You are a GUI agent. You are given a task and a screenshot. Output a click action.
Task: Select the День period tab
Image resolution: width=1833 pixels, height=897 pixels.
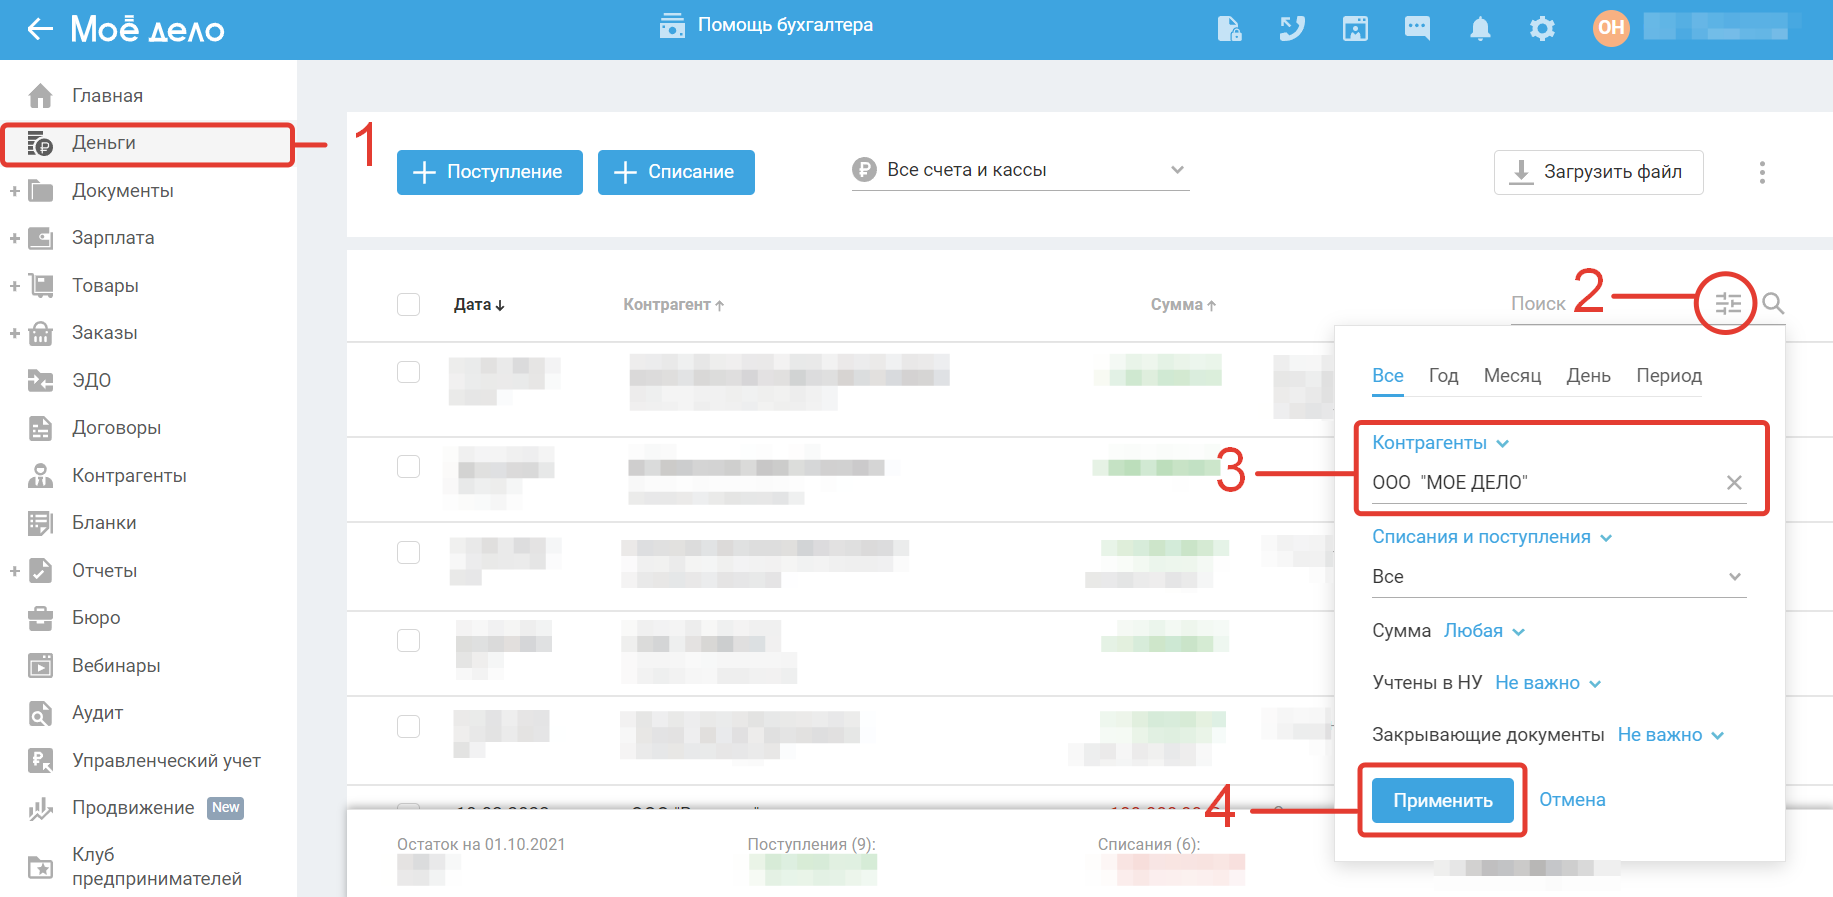click(1589, 376)
